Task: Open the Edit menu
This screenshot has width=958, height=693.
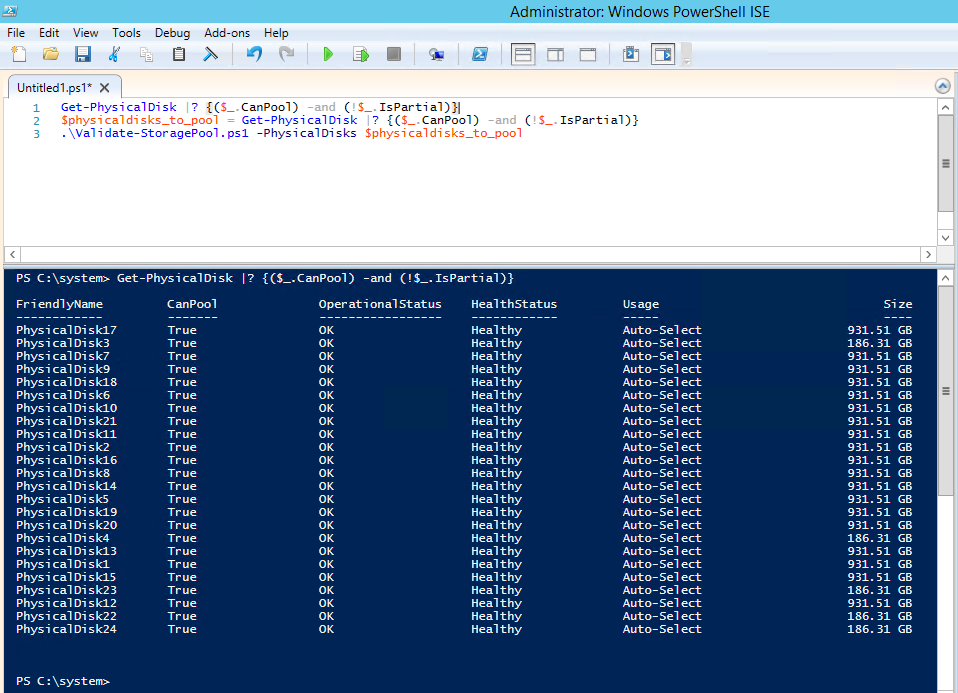Action: pos(49,33)
